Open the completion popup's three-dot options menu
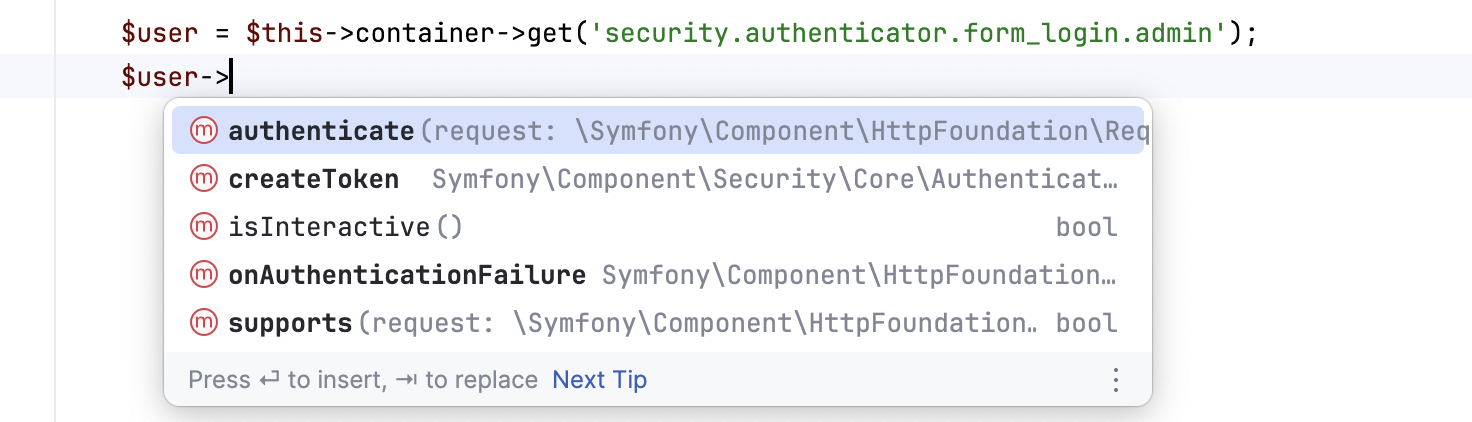 tap(1116, 380)
